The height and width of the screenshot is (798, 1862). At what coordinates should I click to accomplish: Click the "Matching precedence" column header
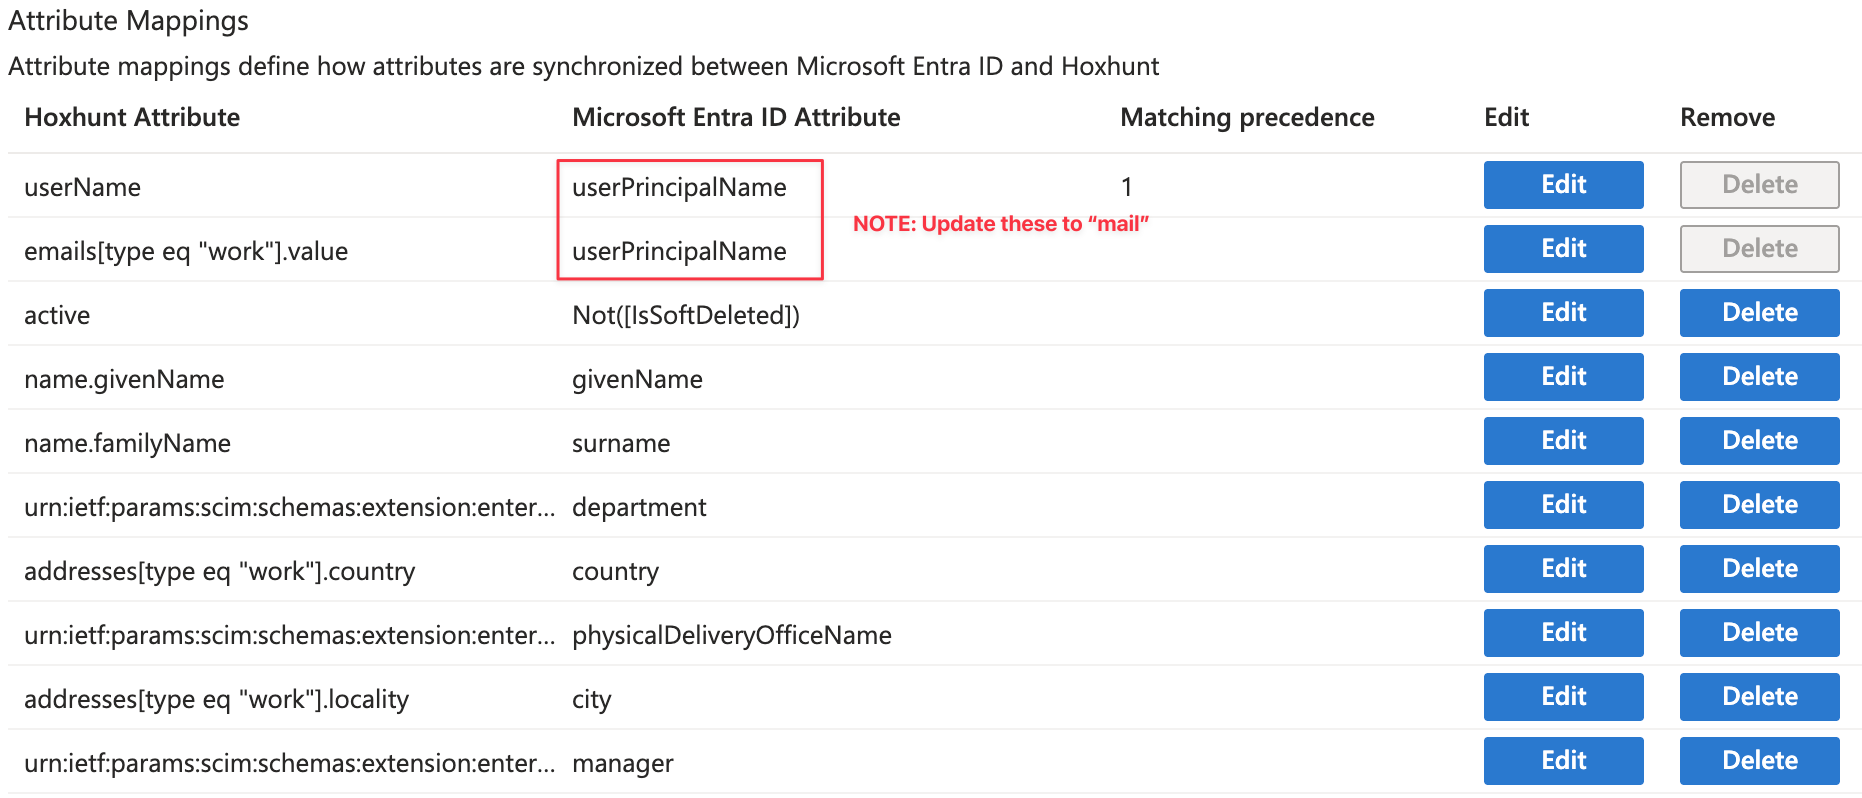coord(1247,117)
